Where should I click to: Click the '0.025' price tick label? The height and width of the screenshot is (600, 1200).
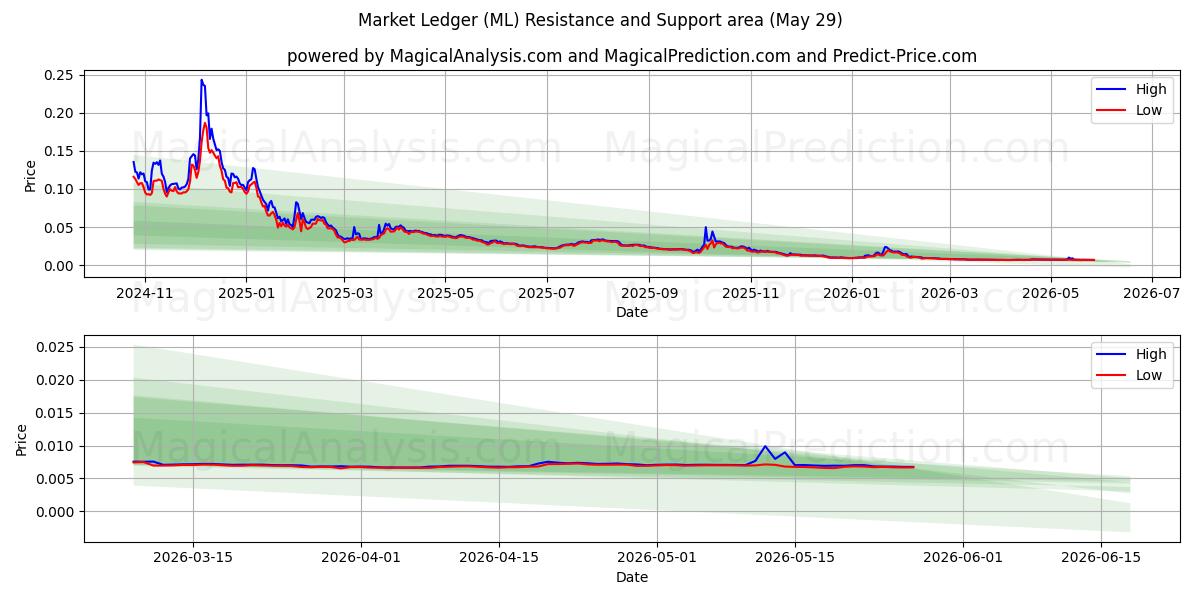click(55, 347)
